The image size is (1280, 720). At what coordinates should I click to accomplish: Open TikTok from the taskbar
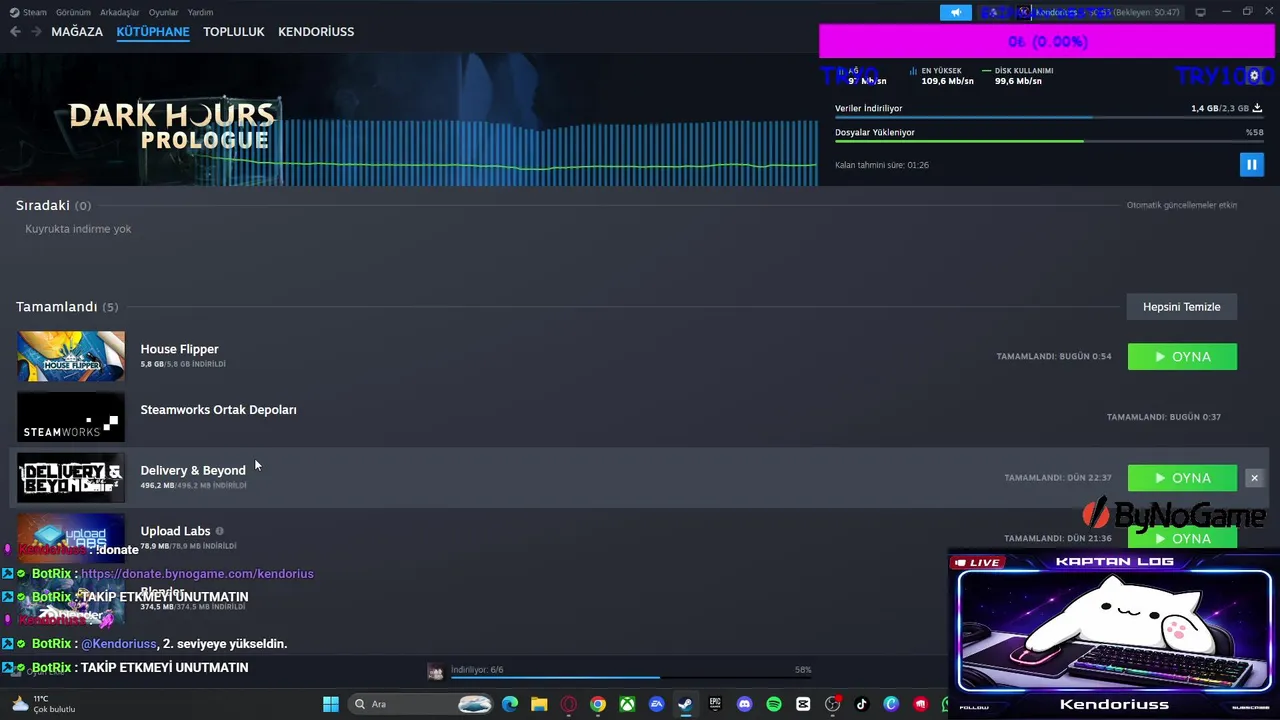pos(862,704)
